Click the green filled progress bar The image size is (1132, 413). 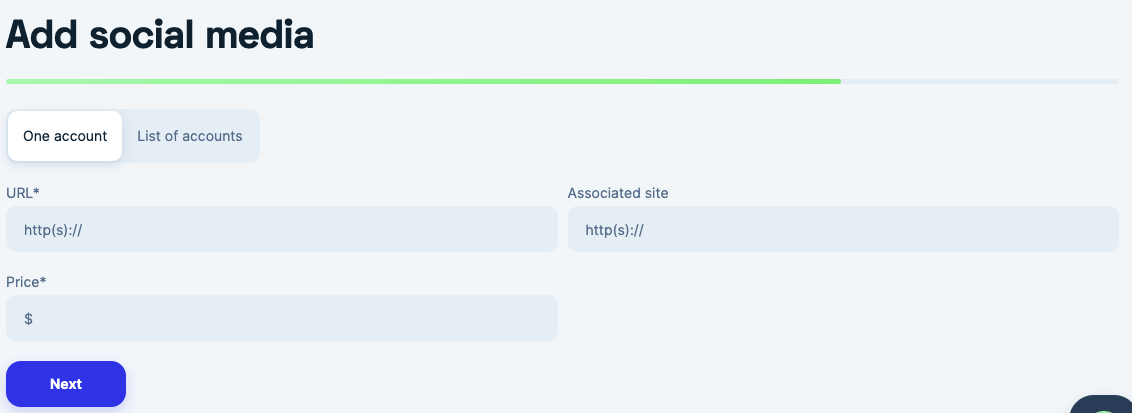click(x=423, y=82)
